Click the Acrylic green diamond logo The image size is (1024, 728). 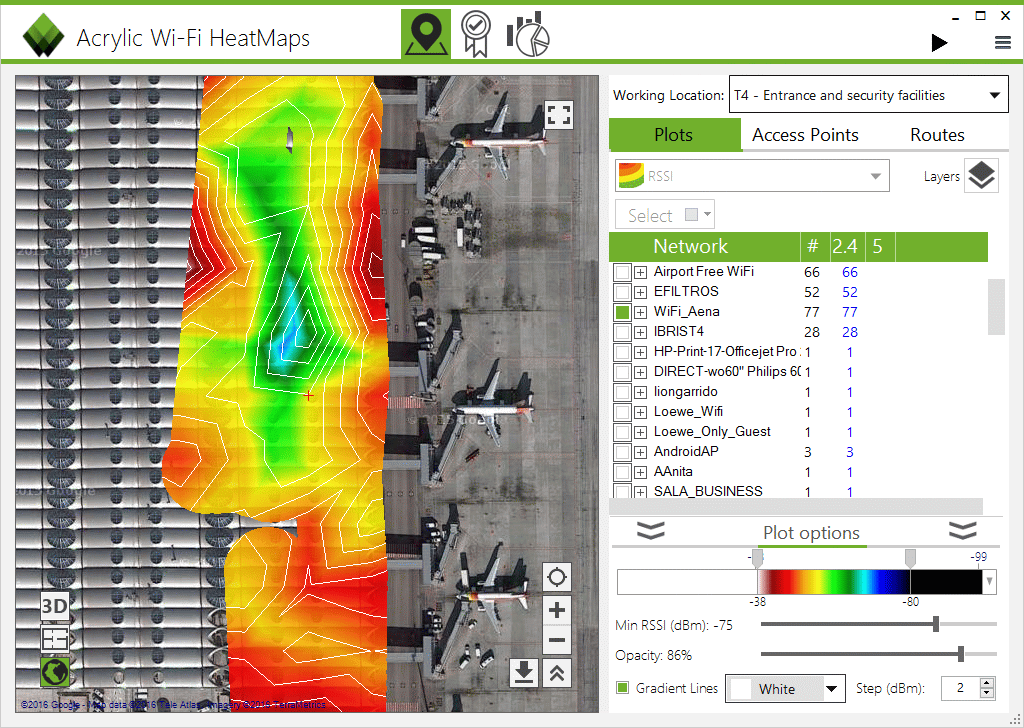pyautogui.click(x=43, y=35)
